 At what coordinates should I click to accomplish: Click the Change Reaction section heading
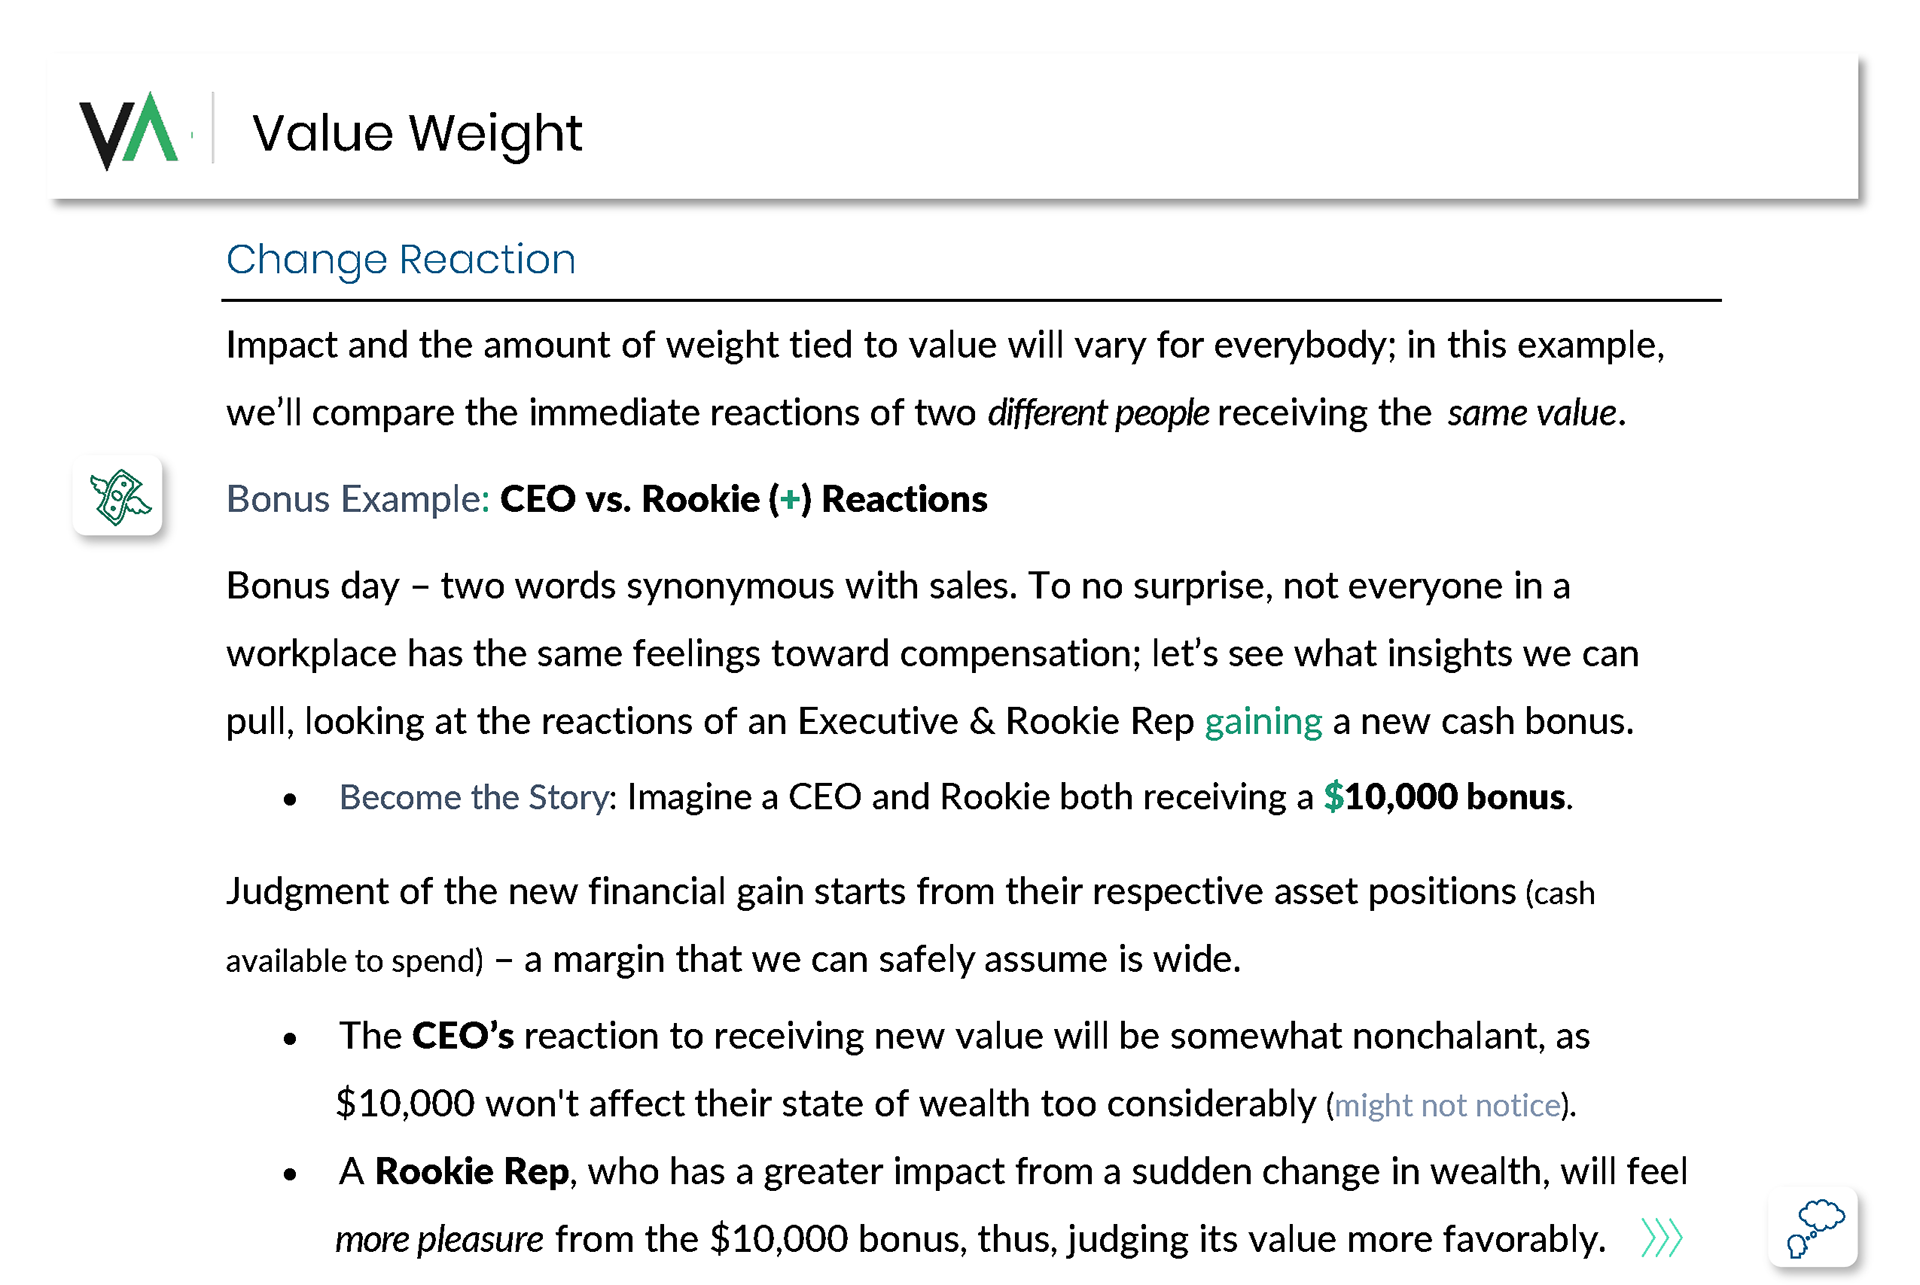pos(400,260)
